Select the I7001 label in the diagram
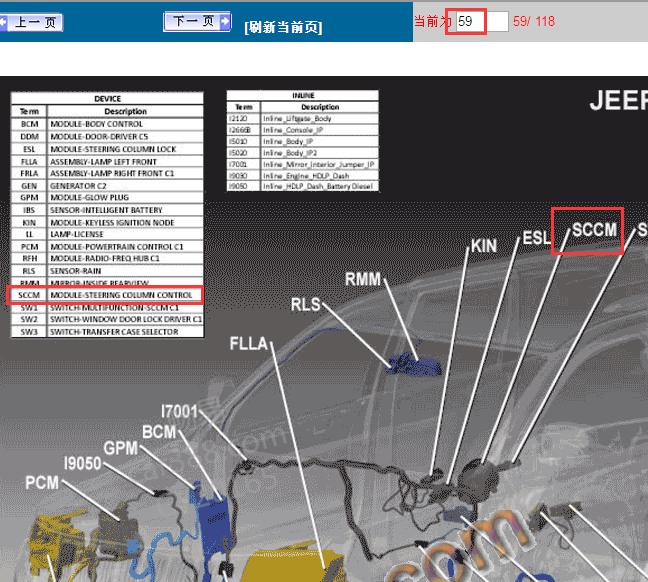This screenshot has width=648, height=582. tap(179, 411)
